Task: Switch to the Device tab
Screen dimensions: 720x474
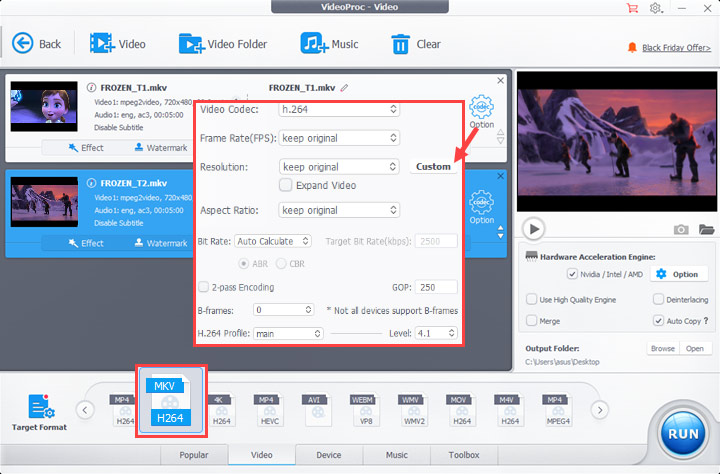Action: click(x=329, y=455)
